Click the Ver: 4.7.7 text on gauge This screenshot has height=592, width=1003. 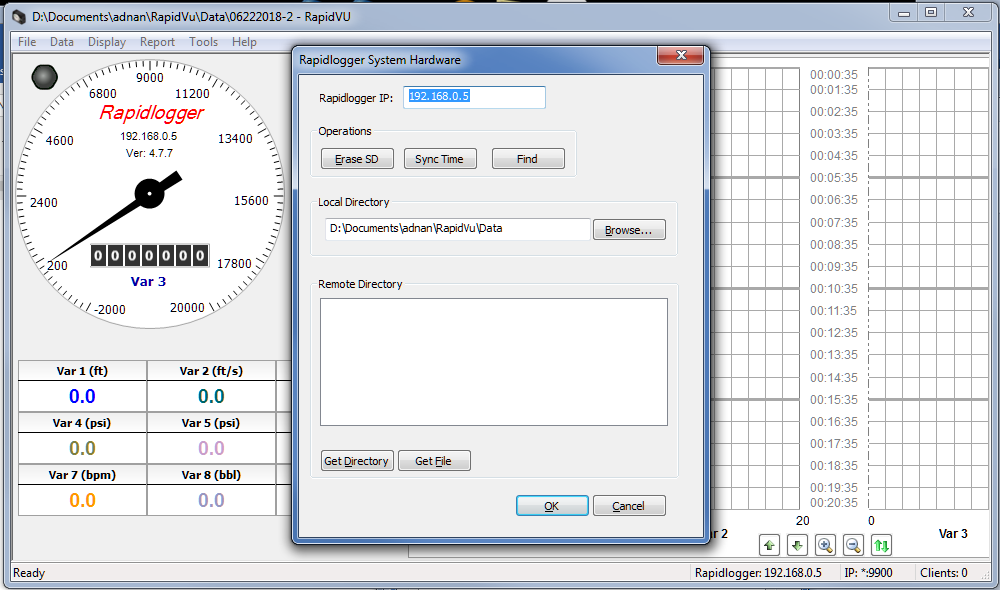pos(149,154)
